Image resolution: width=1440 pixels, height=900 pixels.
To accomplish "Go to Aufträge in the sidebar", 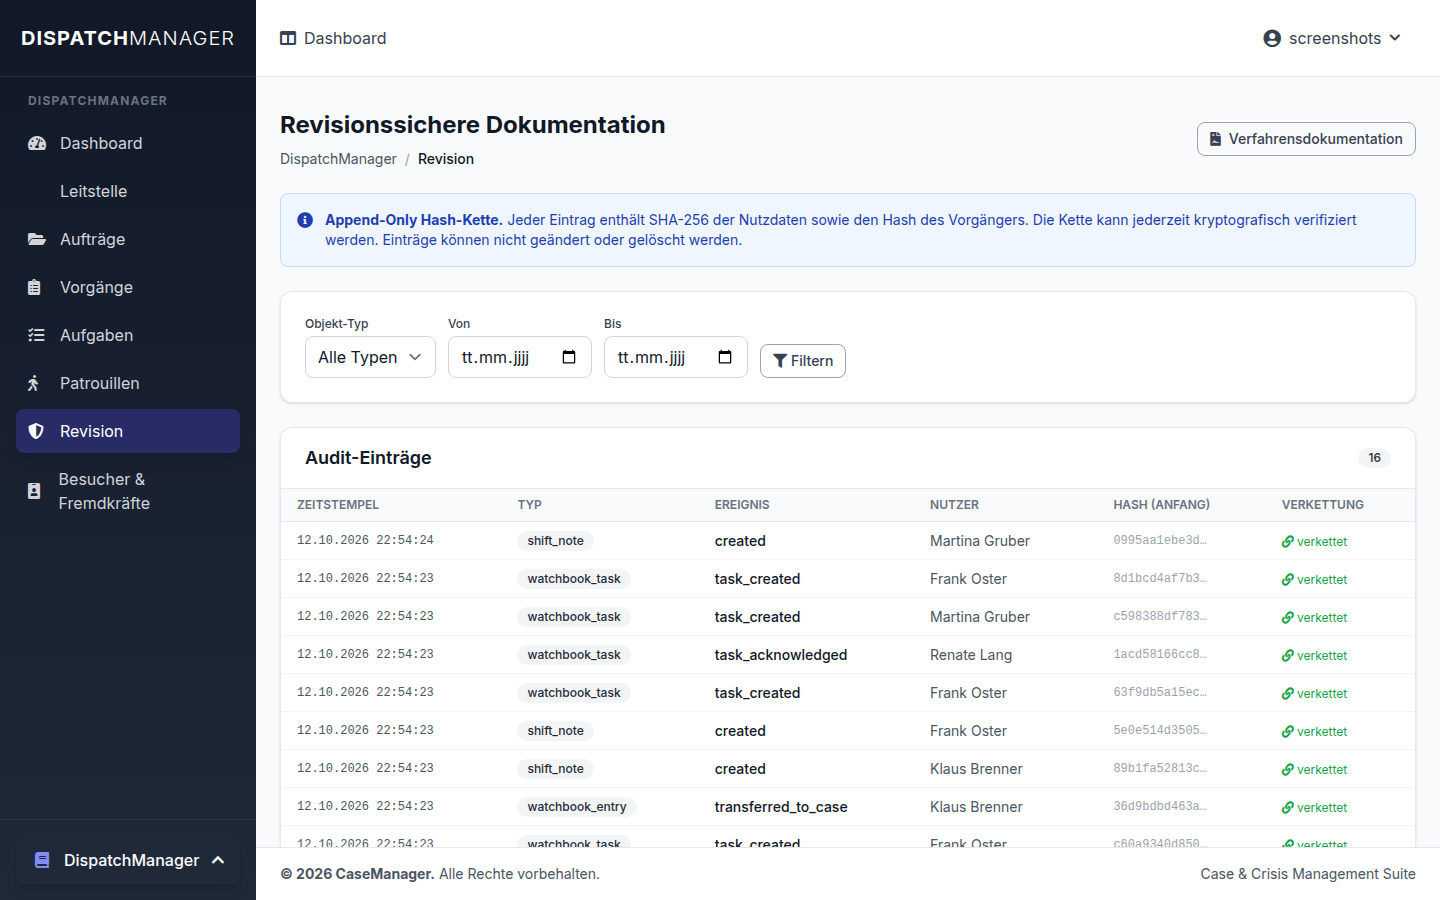I will (x=128, y=239).
